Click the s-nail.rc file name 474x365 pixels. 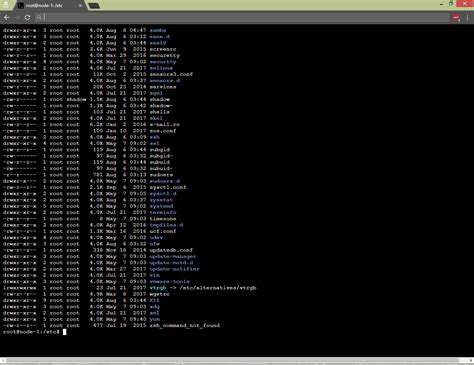[x=164, y=125]
